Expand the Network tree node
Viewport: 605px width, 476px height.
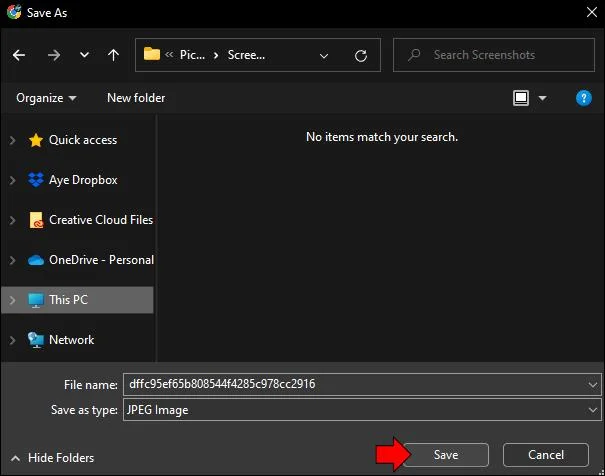(12, 340)
